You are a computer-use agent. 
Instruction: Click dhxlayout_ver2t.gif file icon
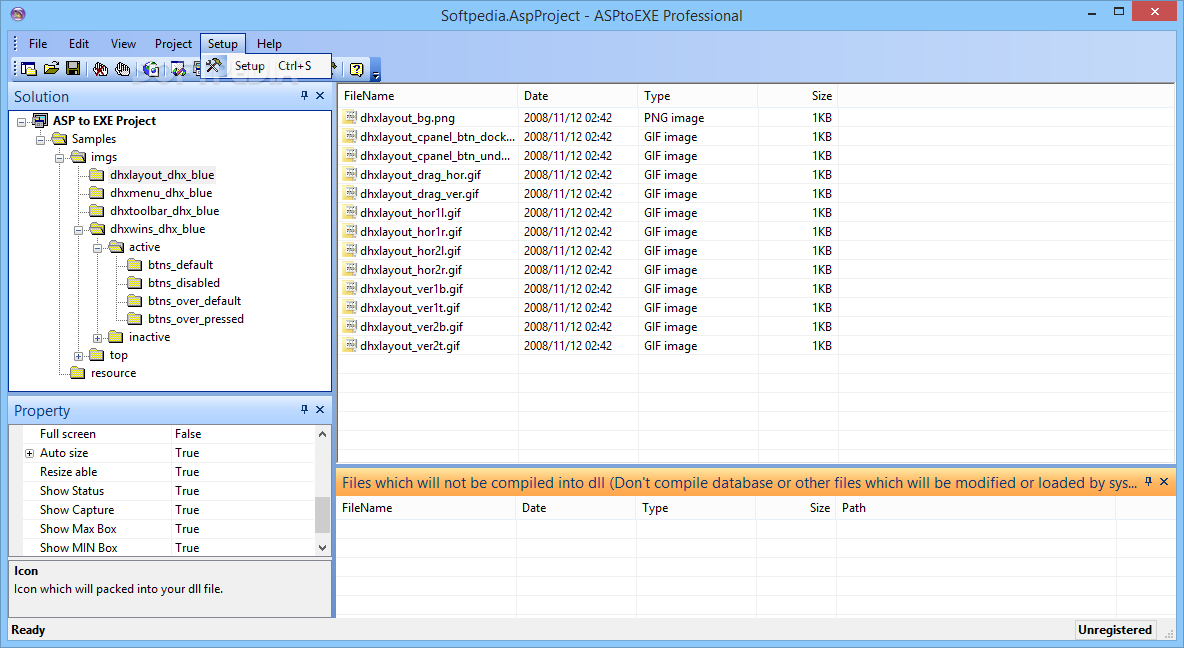[x=350, y=345]
